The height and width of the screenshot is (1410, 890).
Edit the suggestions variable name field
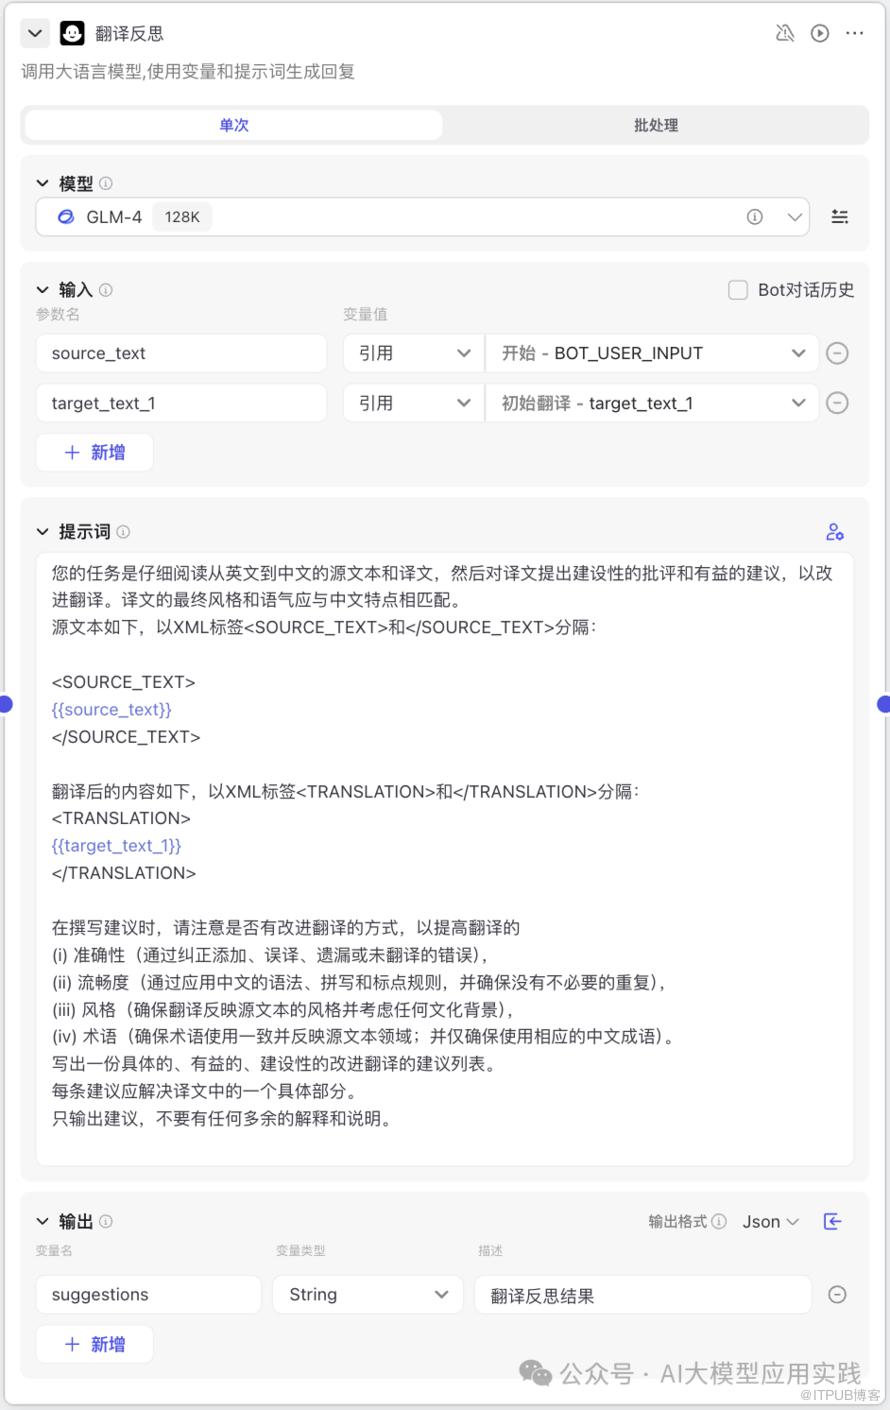[148, 1295]
